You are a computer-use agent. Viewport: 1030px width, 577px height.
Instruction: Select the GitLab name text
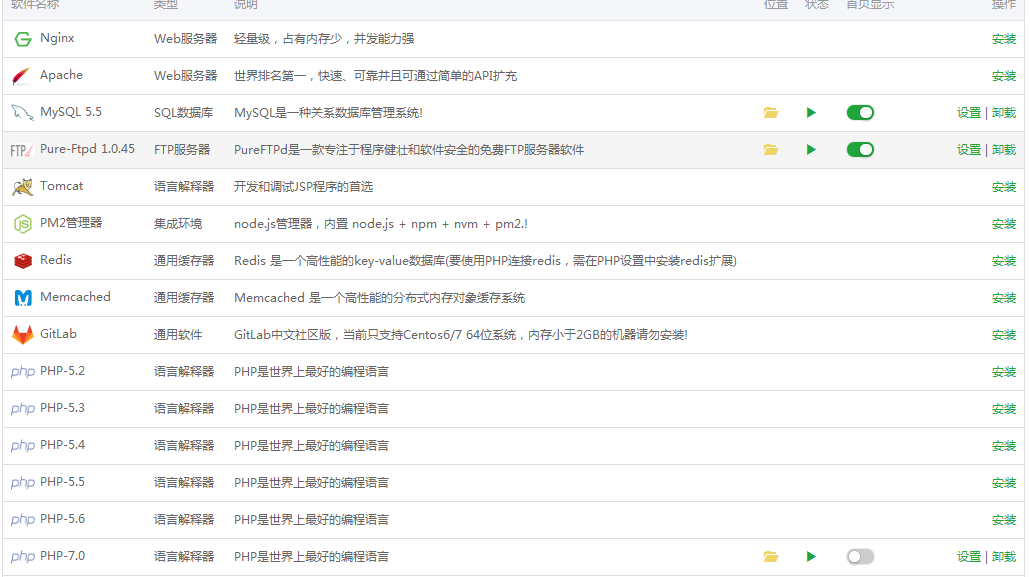58,334
